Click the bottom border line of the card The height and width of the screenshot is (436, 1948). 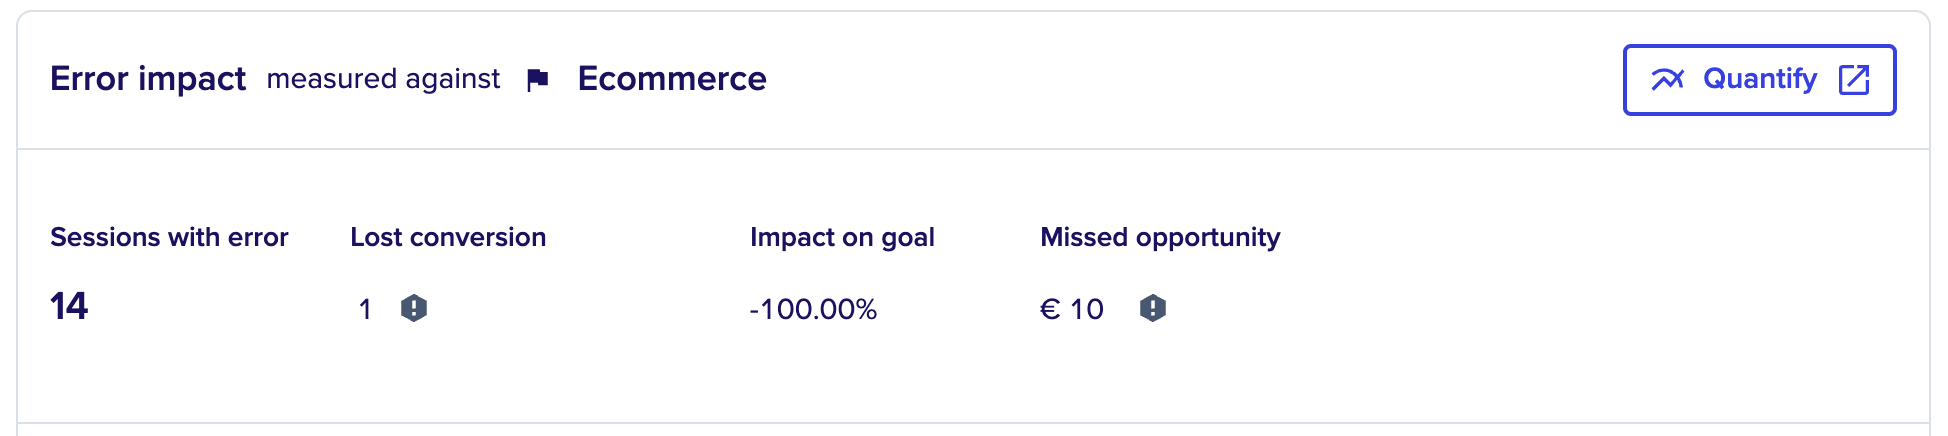(973, 423)
